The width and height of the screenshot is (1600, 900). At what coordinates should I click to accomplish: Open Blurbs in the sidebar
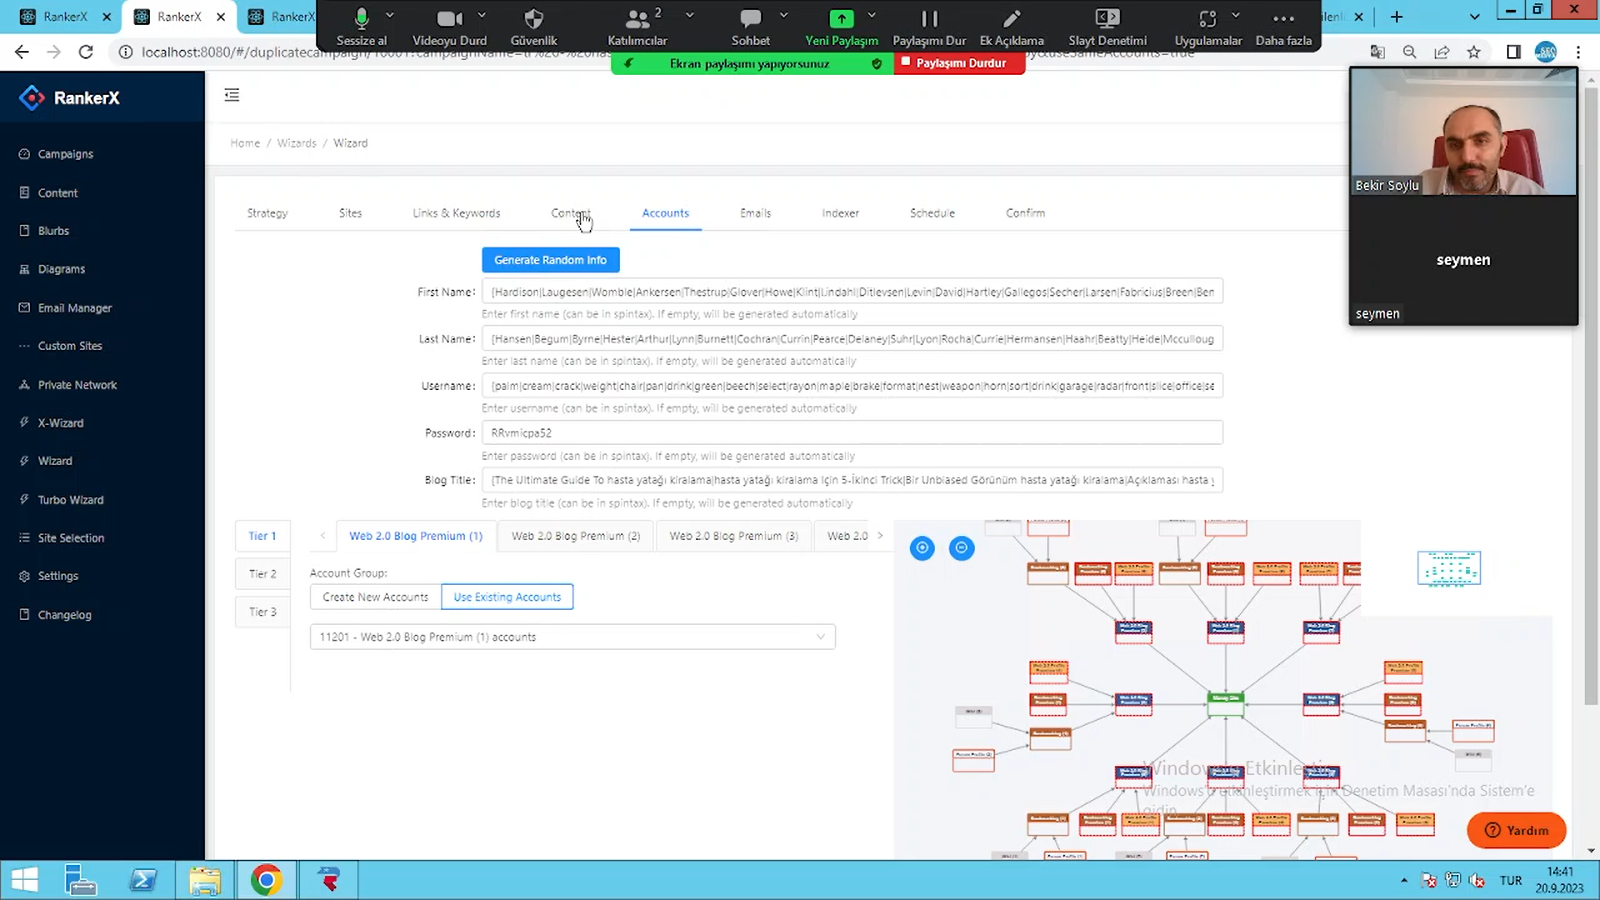(54, 231)
